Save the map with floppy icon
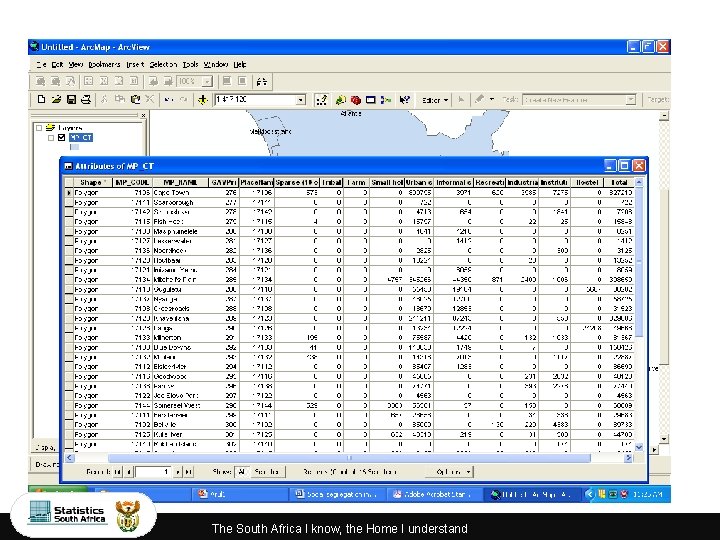This screenshot has height=540, width=720. 71,99
